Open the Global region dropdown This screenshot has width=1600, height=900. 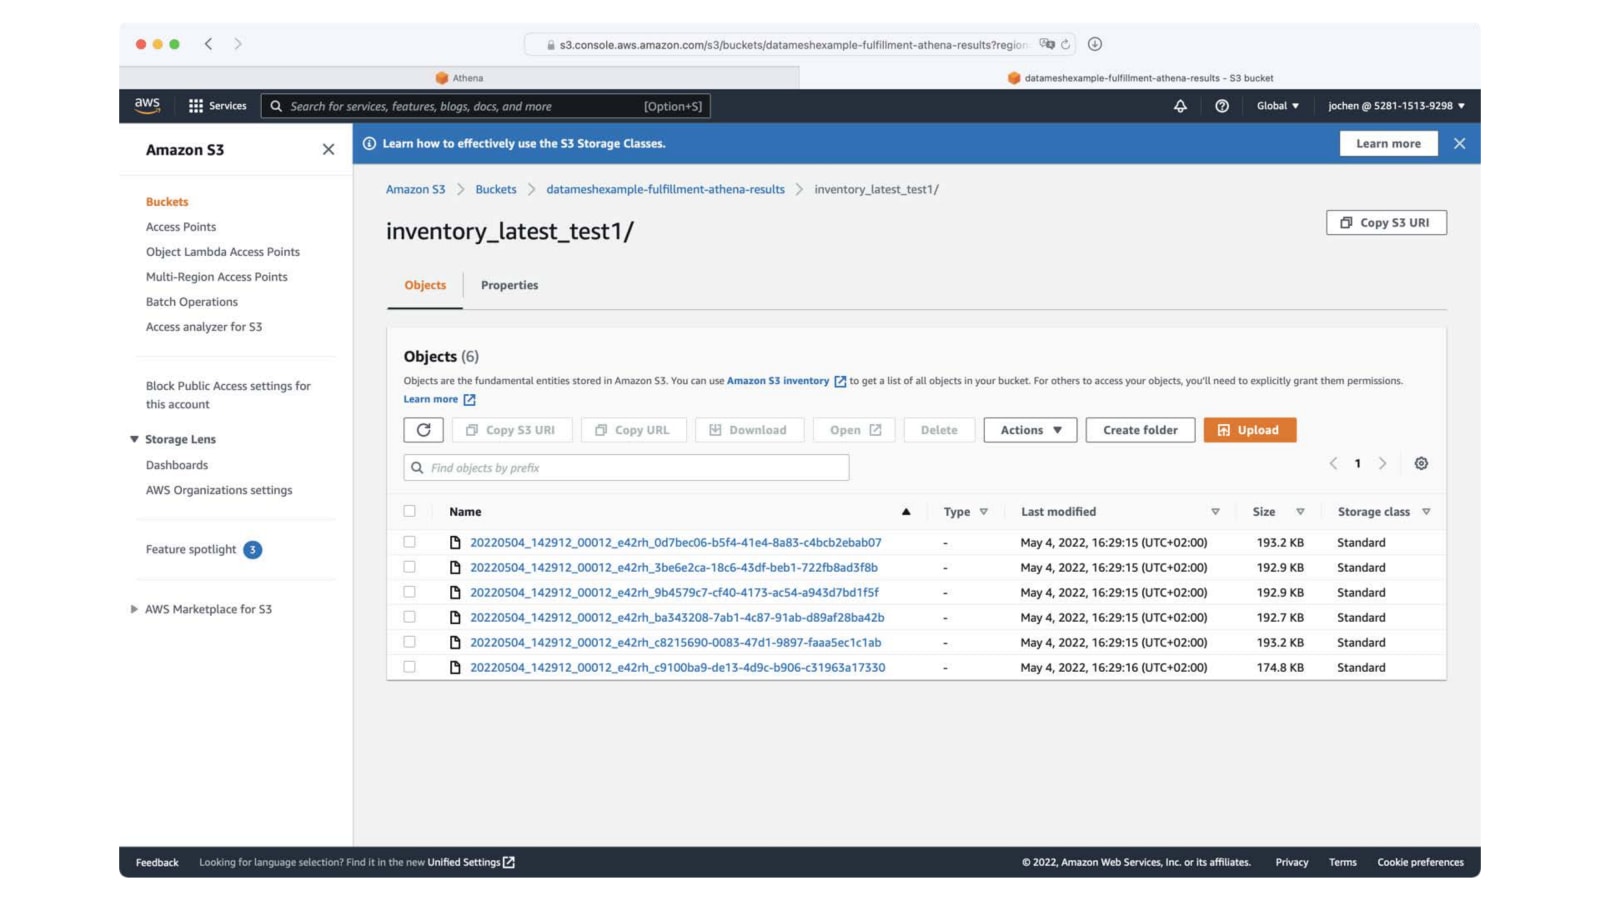click(1277, 106)
